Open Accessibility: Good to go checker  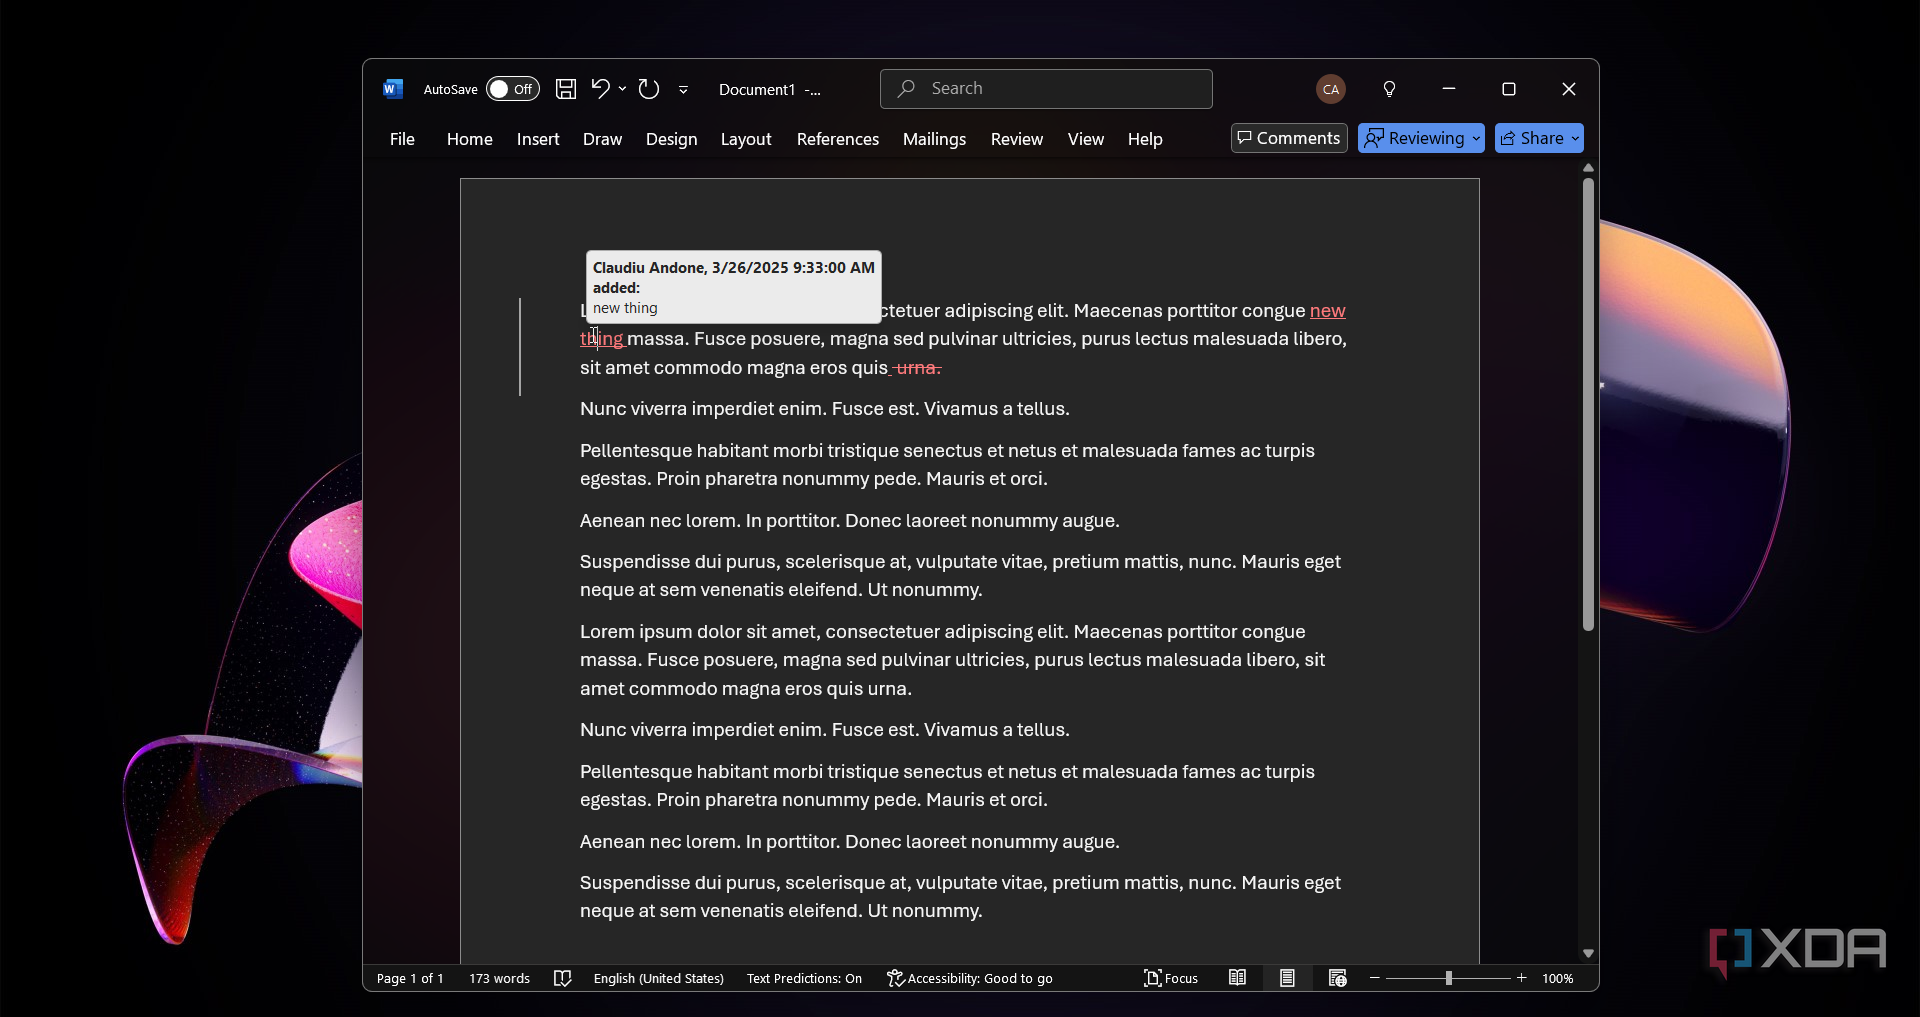[x=969, y=978]
